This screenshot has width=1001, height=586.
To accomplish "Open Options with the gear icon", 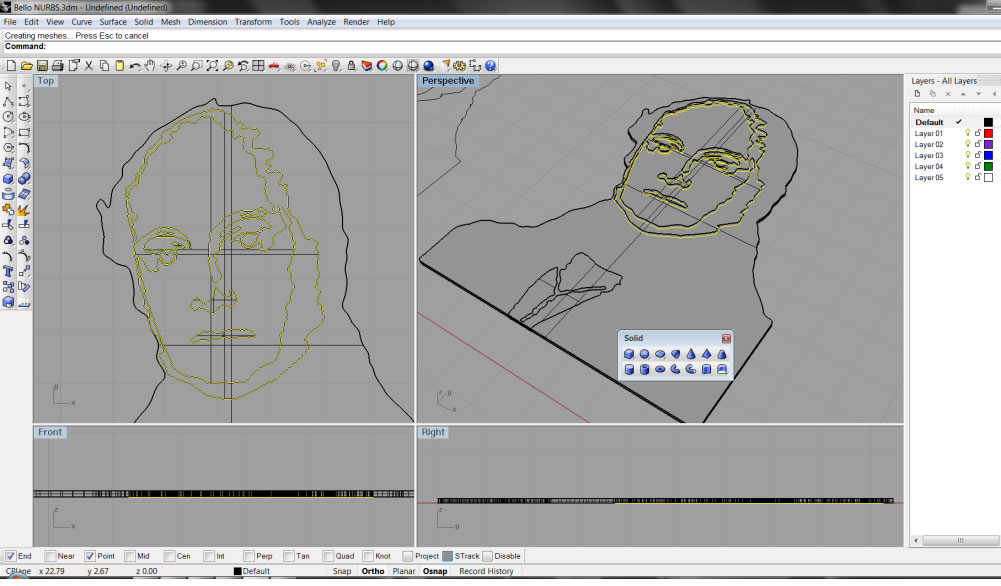I will pos(460,66).
